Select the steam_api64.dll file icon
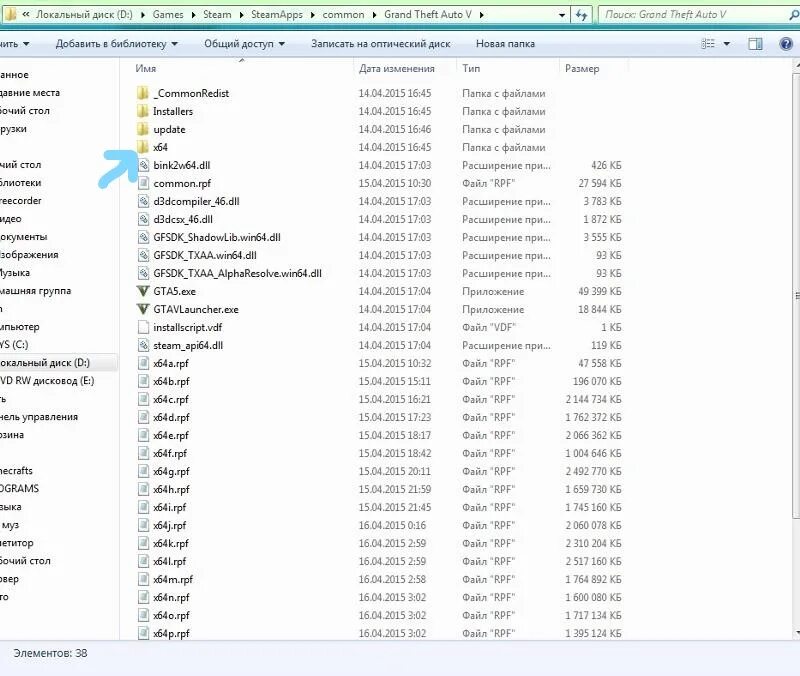800x676 pixels. [143, 345]
